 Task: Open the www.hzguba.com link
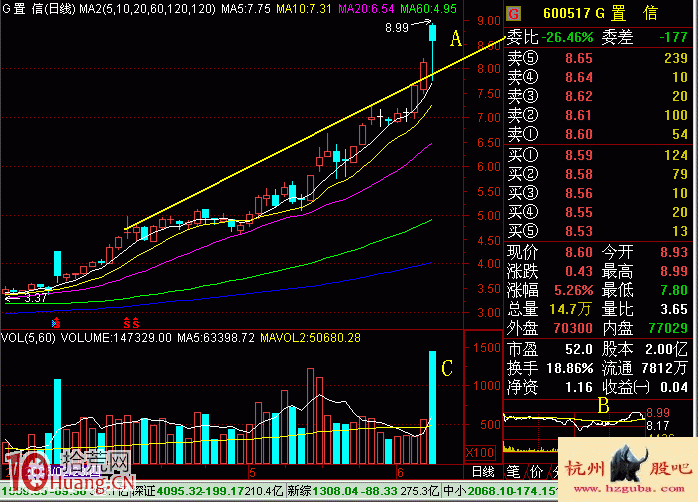pyautogui.click(x=629, y=489)
